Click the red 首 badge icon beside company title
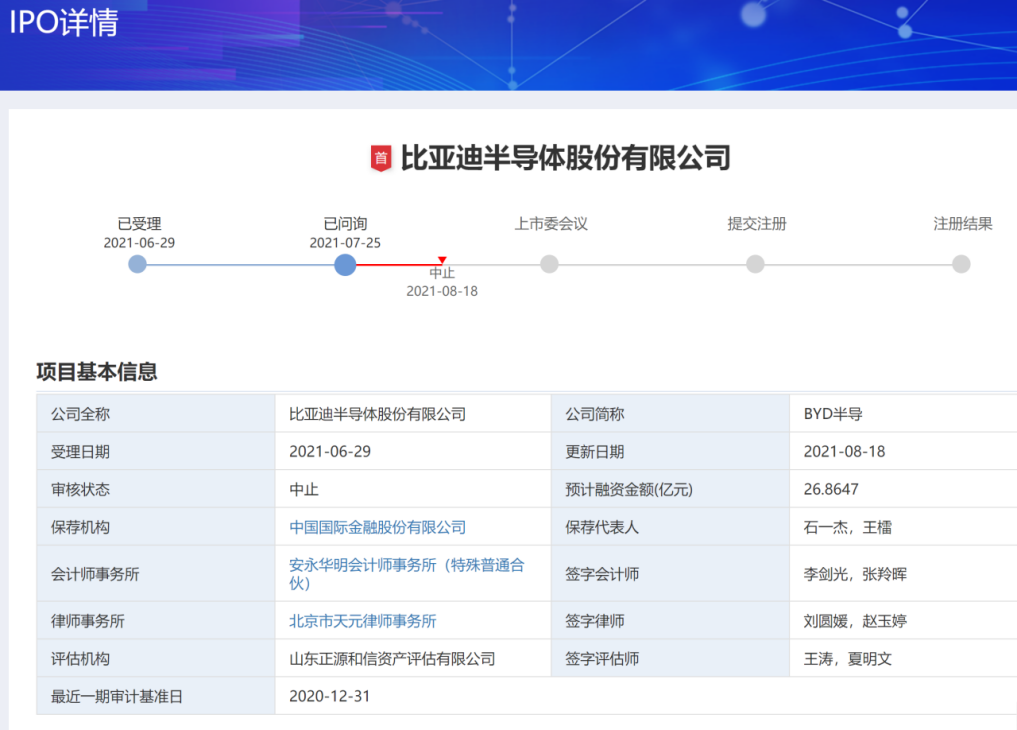 381,158
